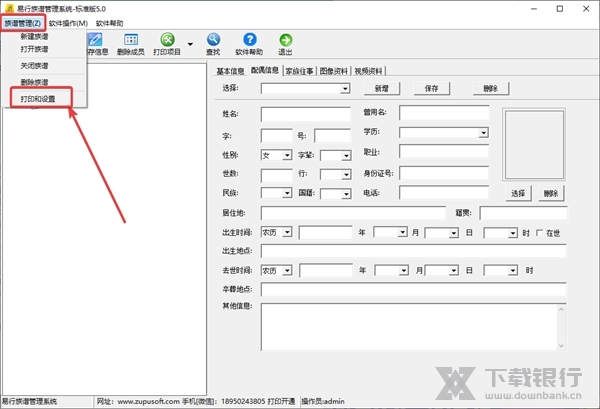The height and width of the screenshot is (409, 600).
Task: Click the save info pencil icon
Action: tap(95, 39)
